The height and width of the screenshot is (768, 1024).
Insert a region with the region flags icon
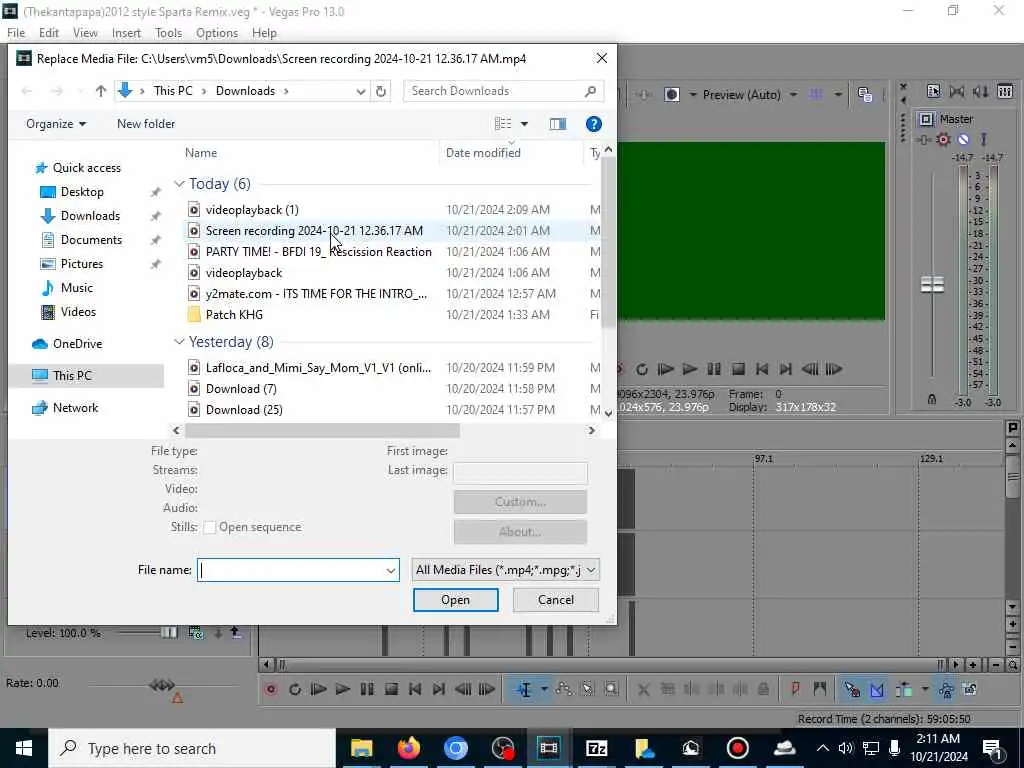coord(820,688)
